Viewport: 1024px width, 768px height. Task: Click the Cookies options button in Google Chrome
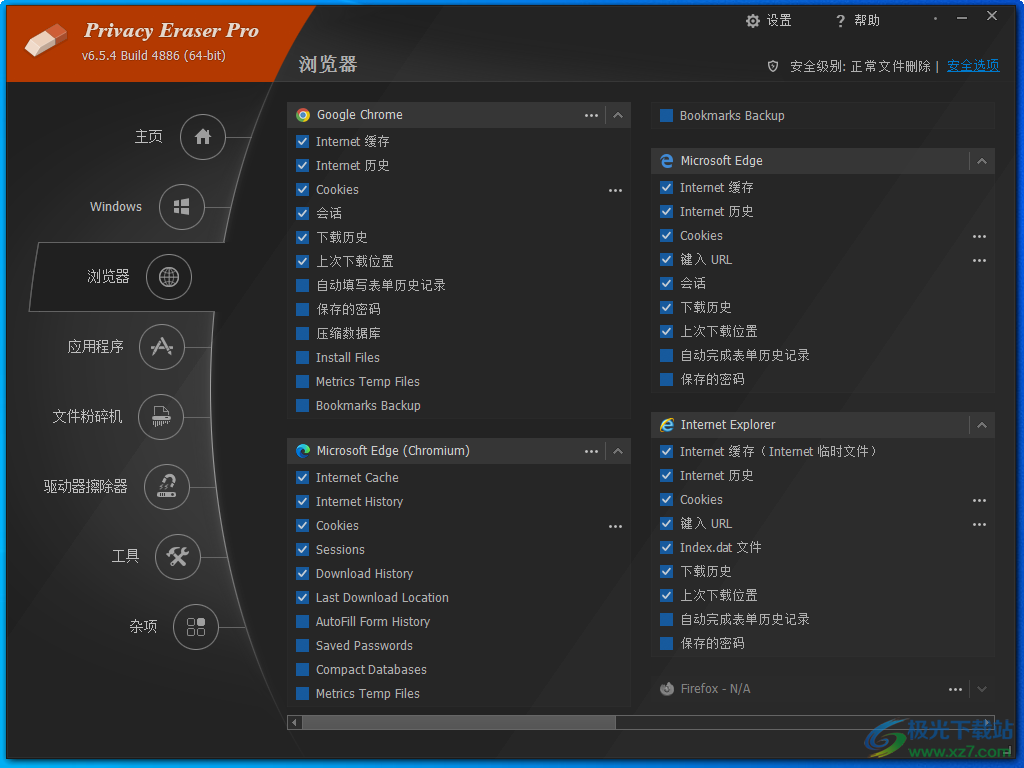coord(615,190)
